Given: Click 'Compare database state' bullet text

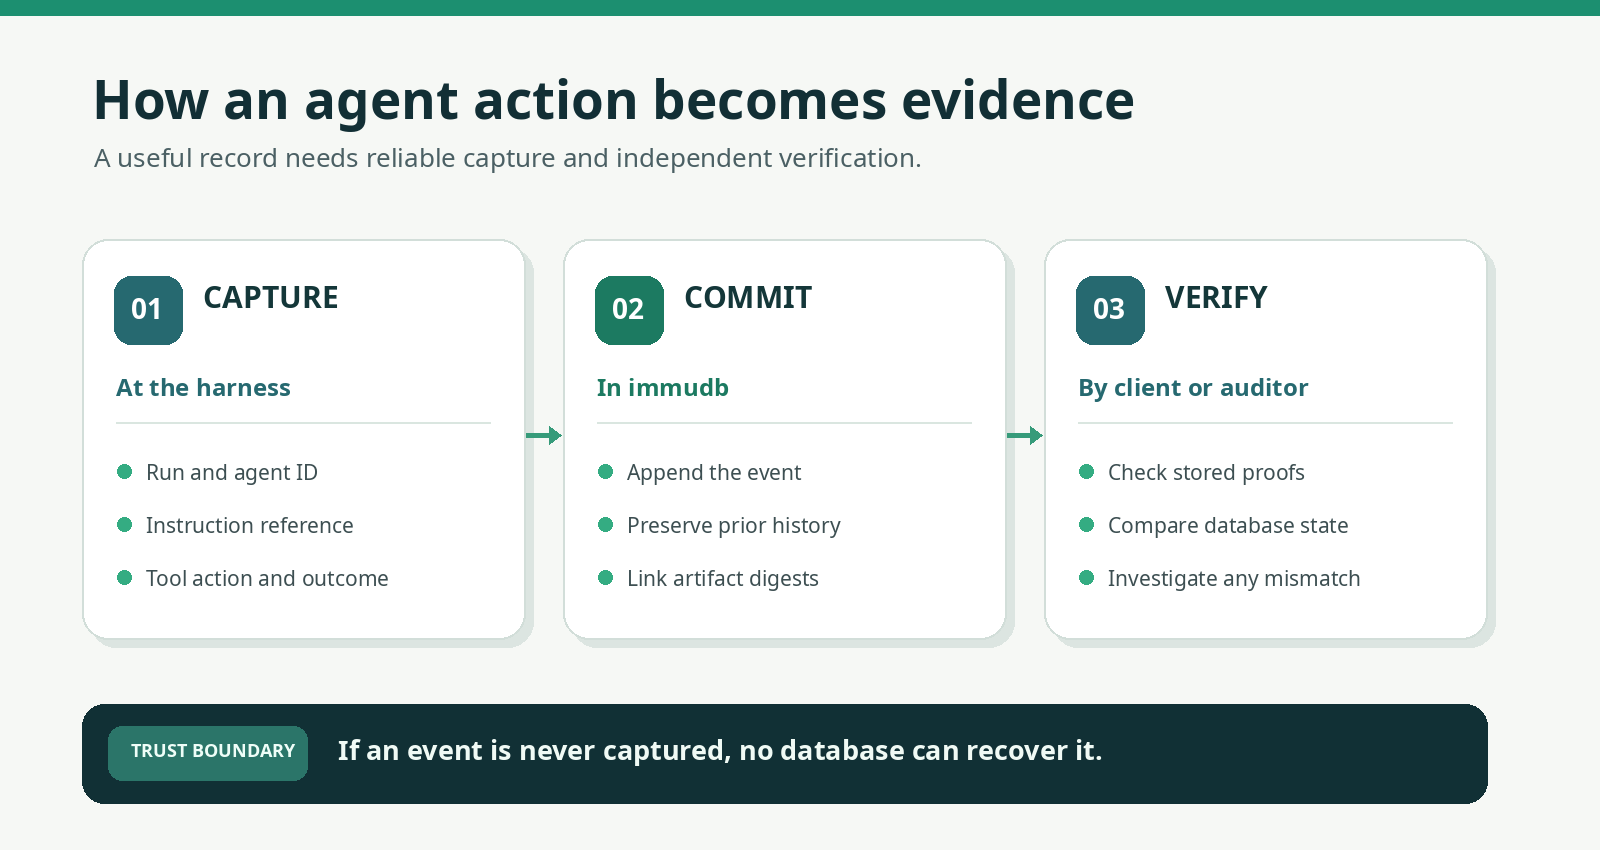Looking at the screenshot, I should click(1228, 526).
